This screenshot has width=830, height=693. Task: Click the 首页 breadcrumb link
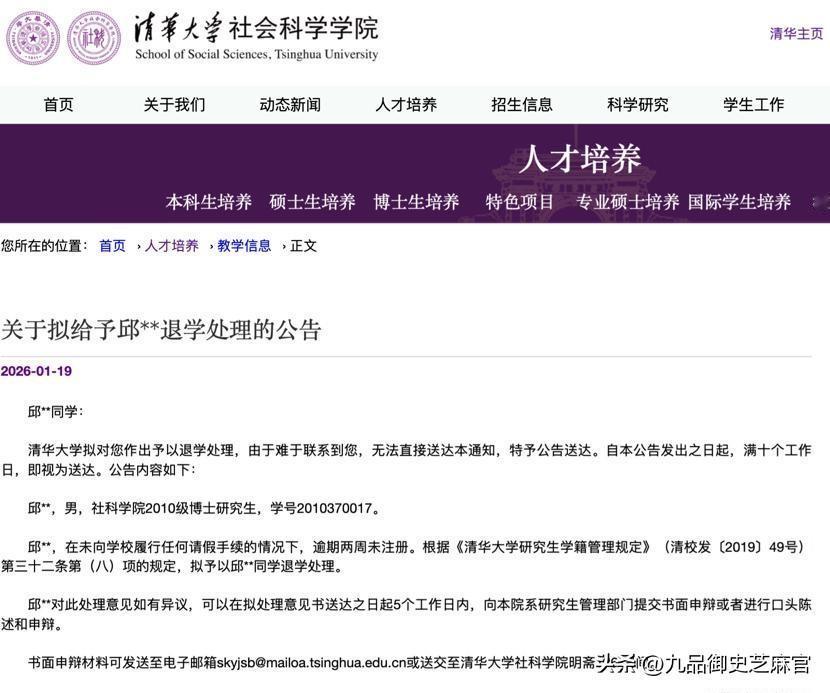click(113, 246)
